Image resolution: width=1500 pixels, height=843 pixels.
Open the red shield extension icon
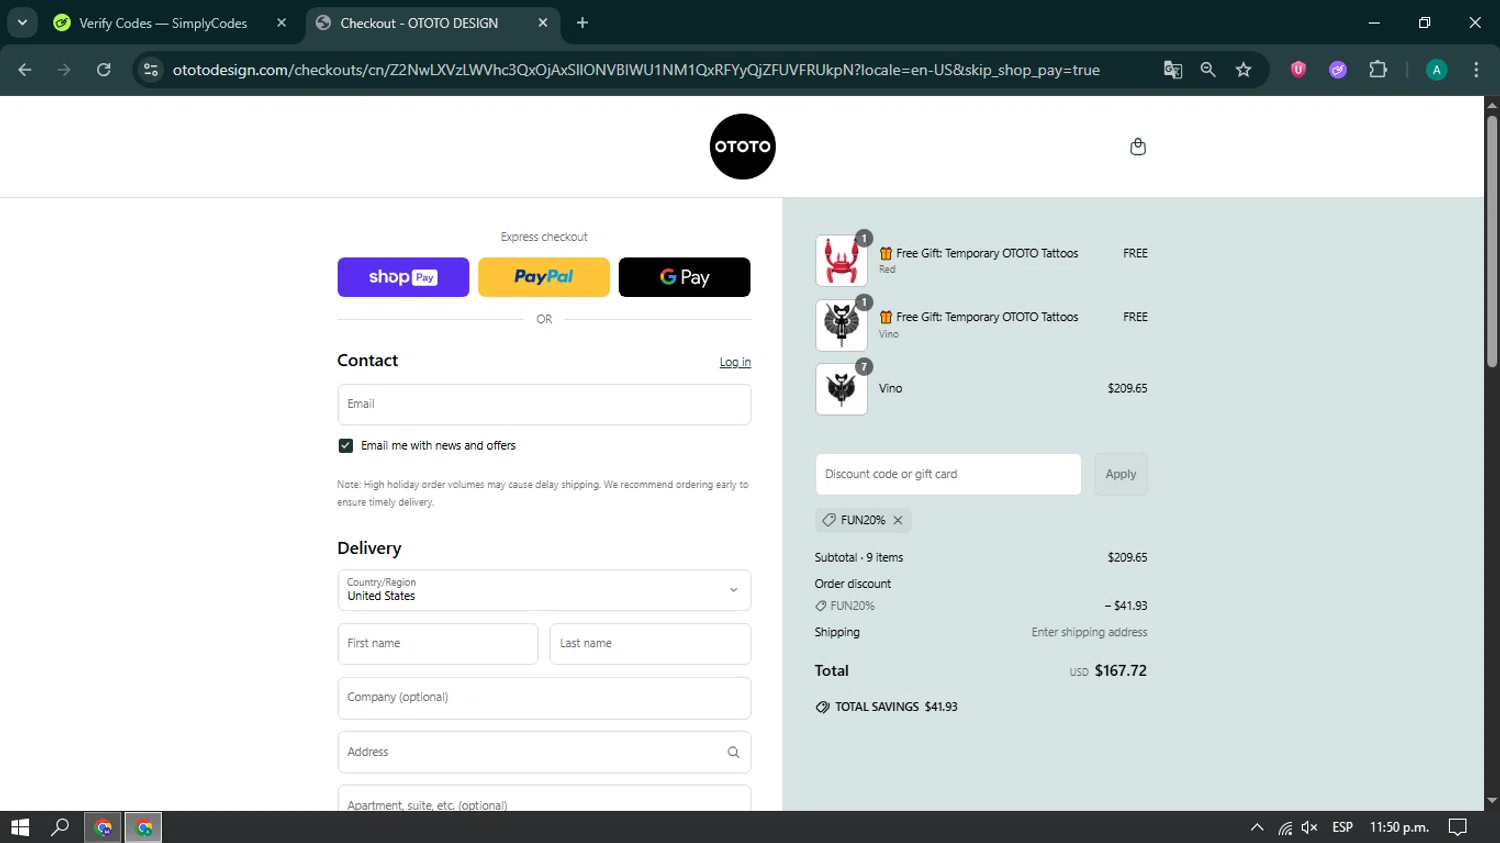tap(1298, 69)
